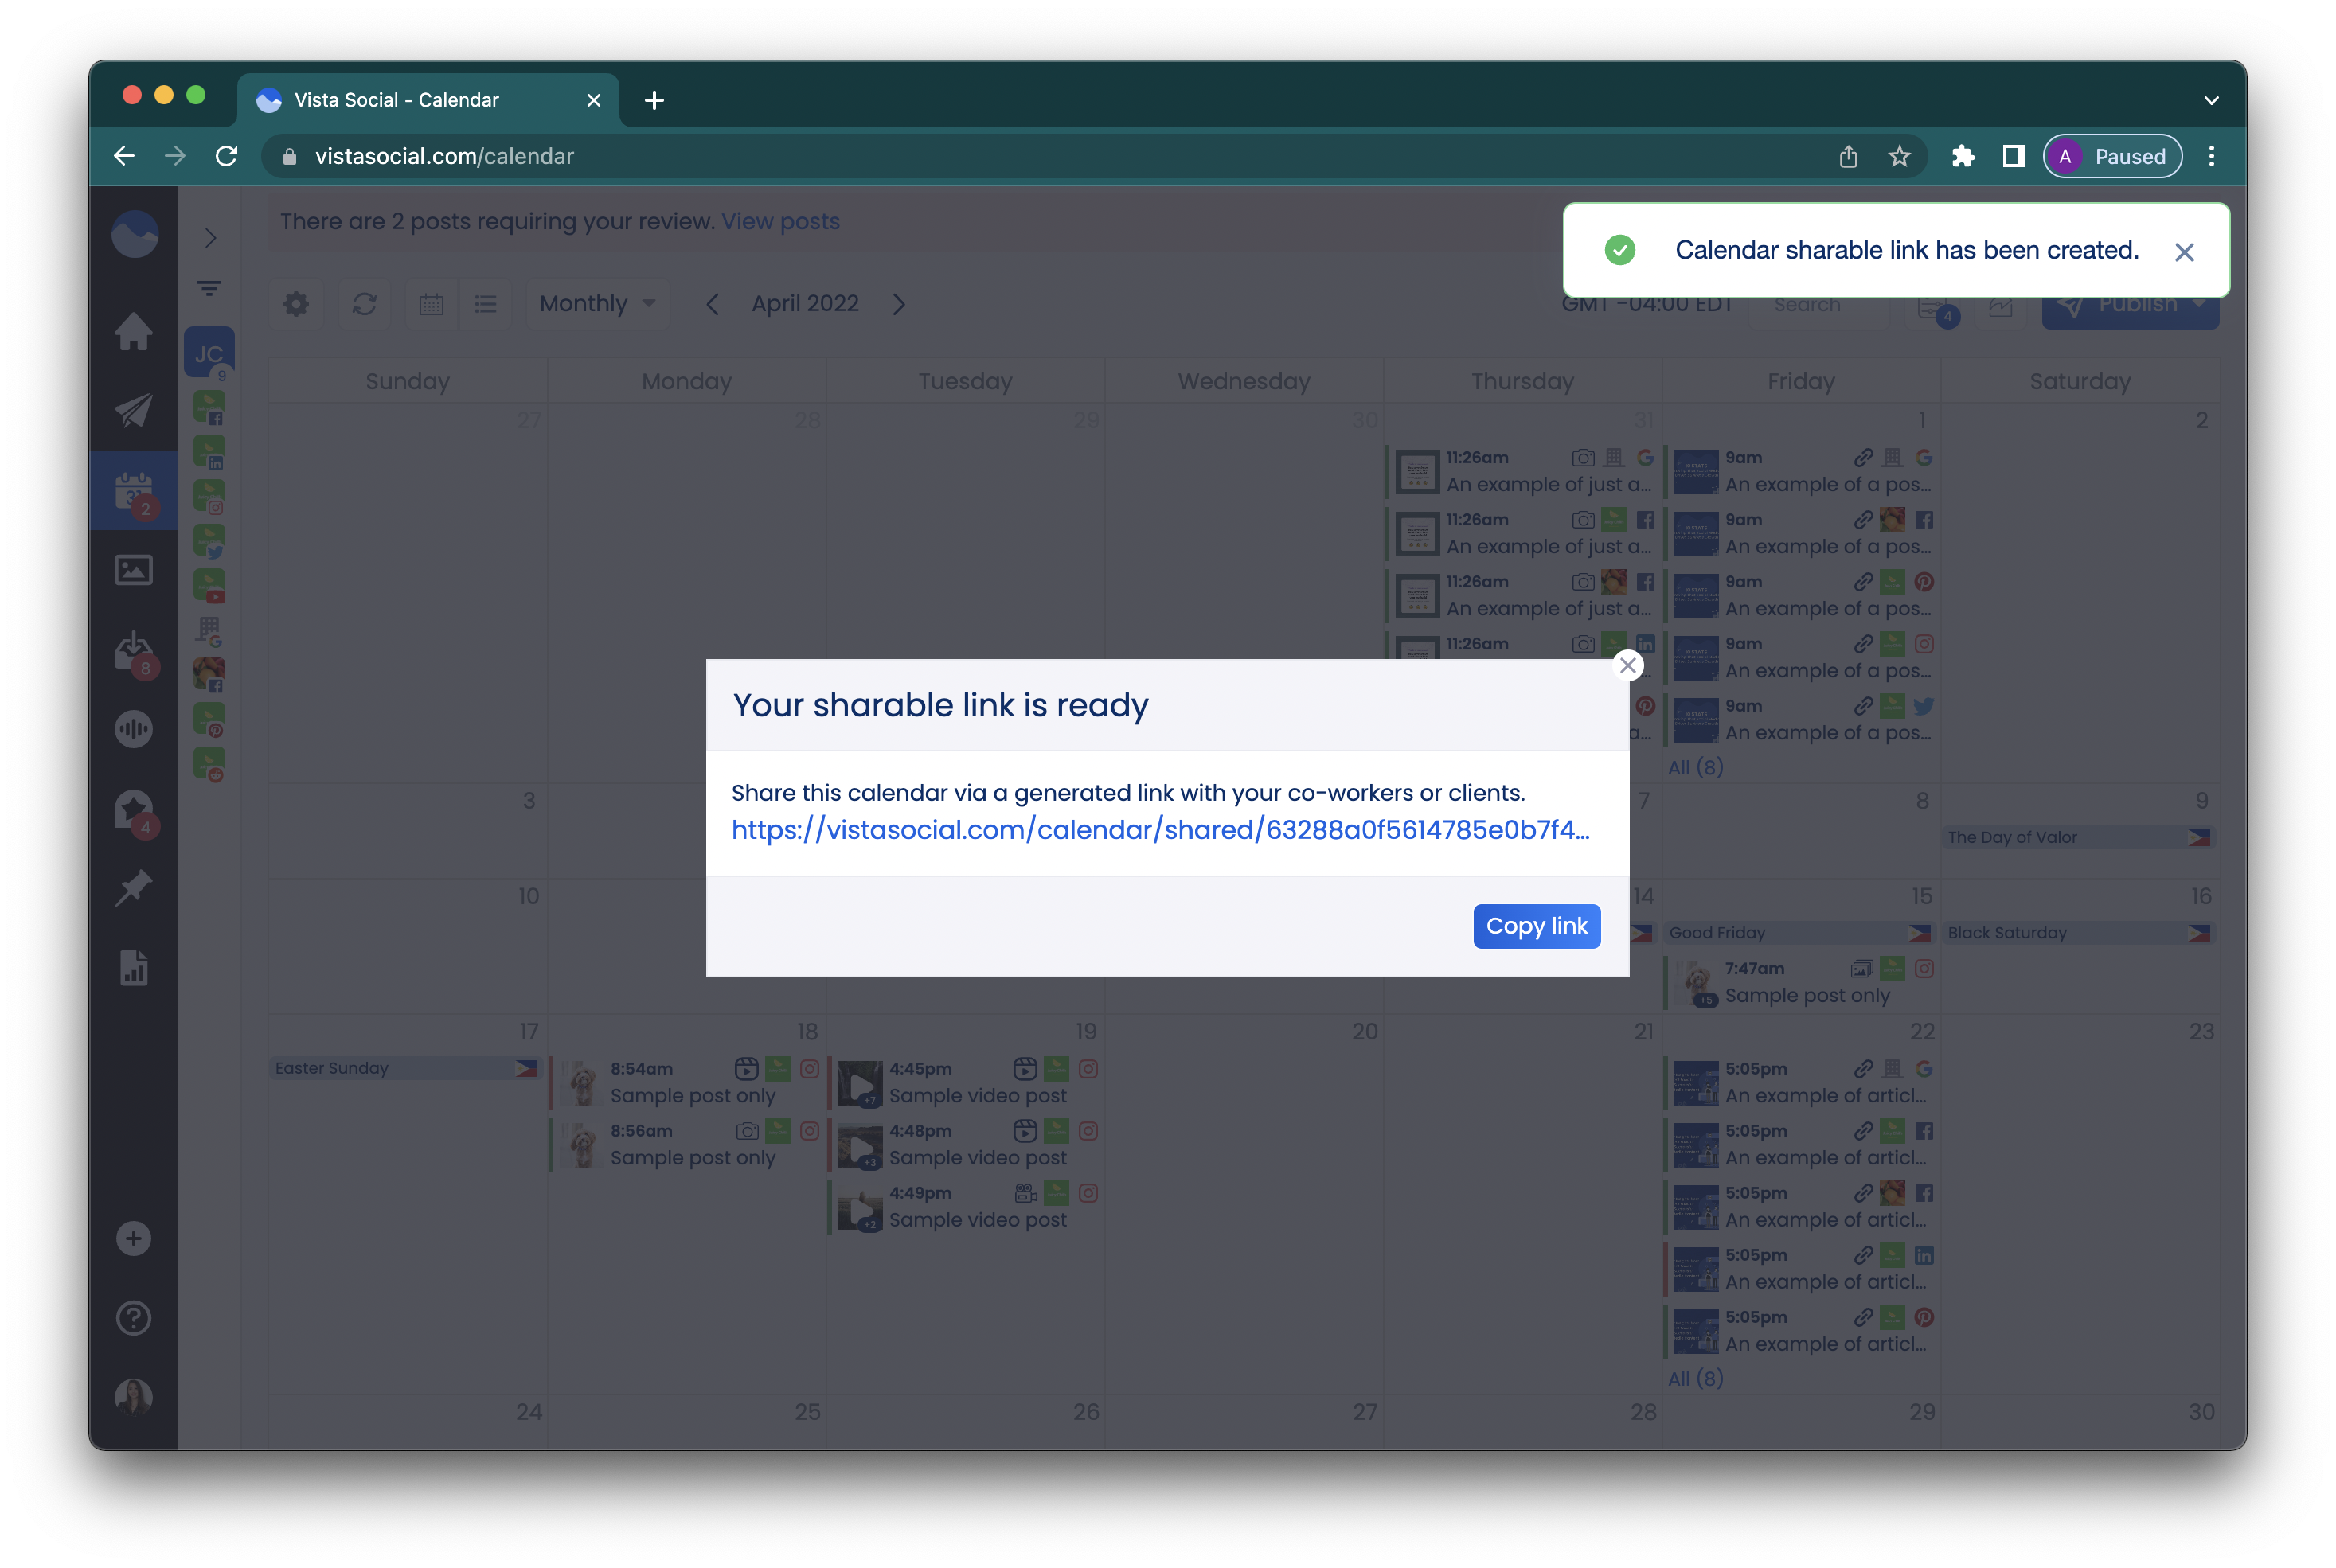Open Reviews star icon in sidebar
The width and height of the screenshot is (2336, 1568).
pos(133,810)
